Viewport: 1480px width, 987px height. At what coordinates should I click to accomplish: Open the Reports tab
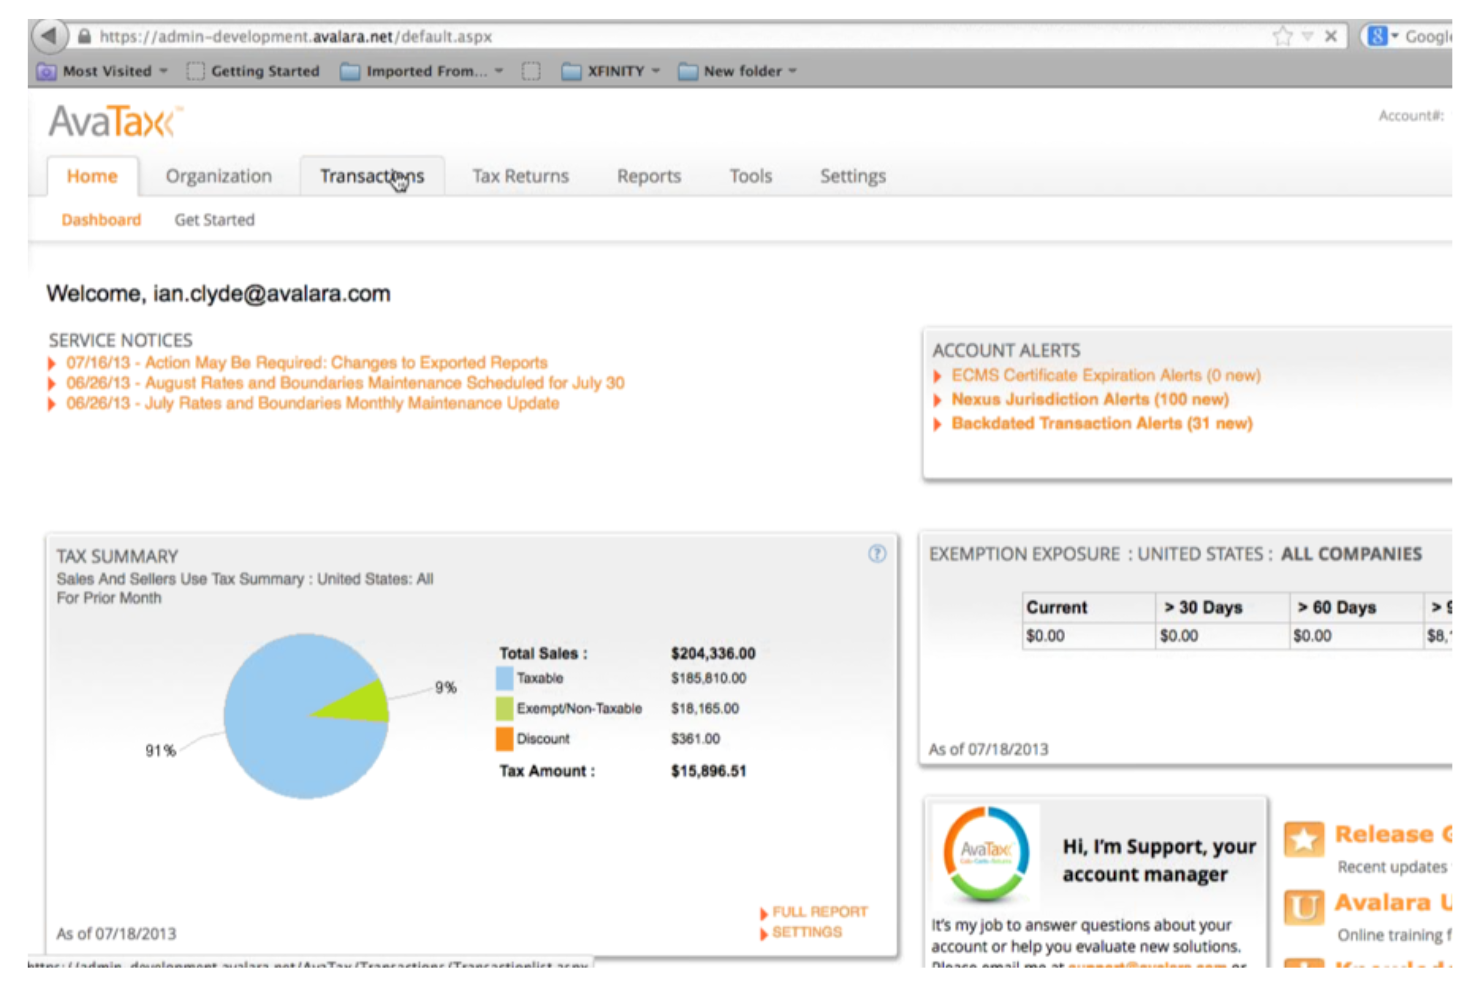click(649, 176)
